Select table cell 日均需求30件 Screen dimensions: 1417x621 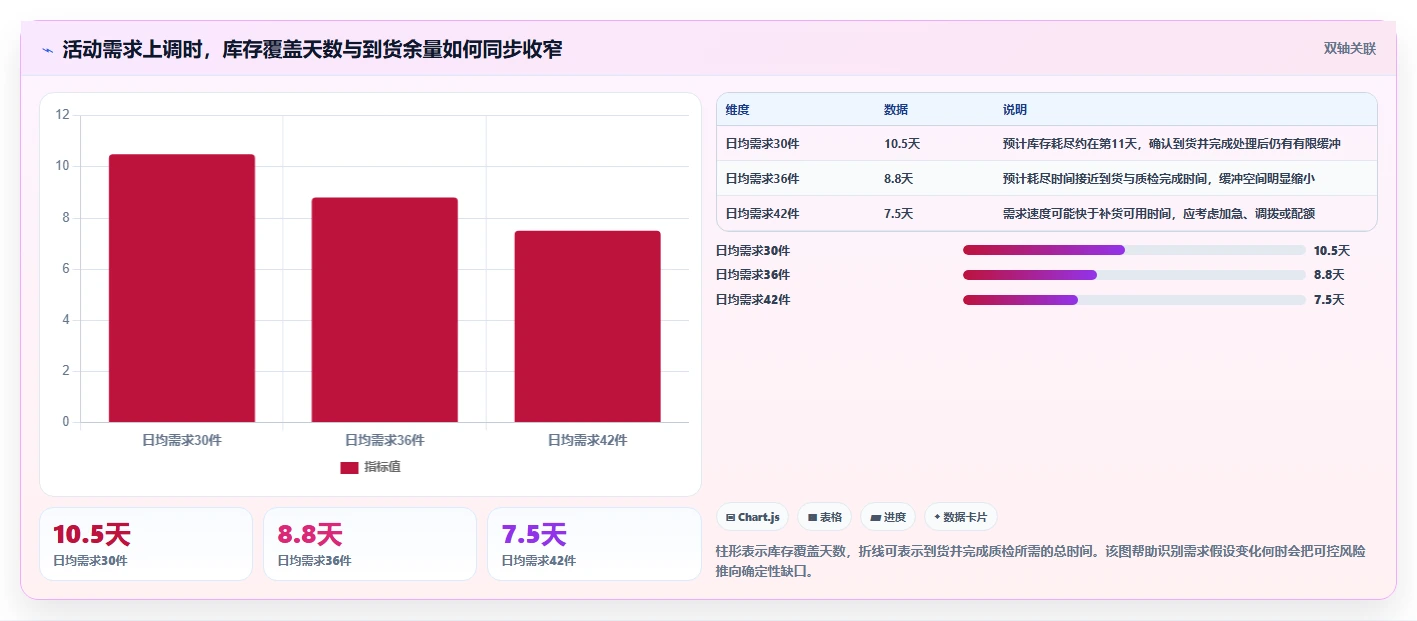tap(762, 144)
